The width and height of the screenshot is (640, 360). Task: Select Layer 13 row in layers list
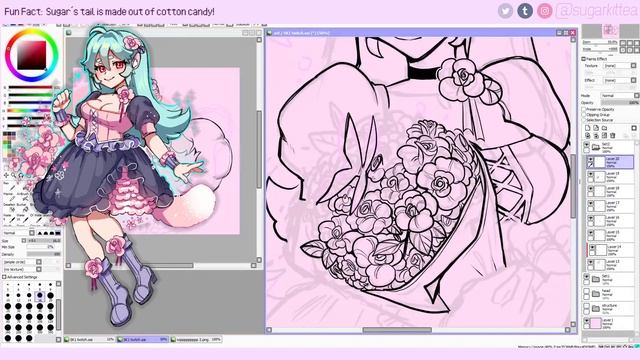pos(610,264)
